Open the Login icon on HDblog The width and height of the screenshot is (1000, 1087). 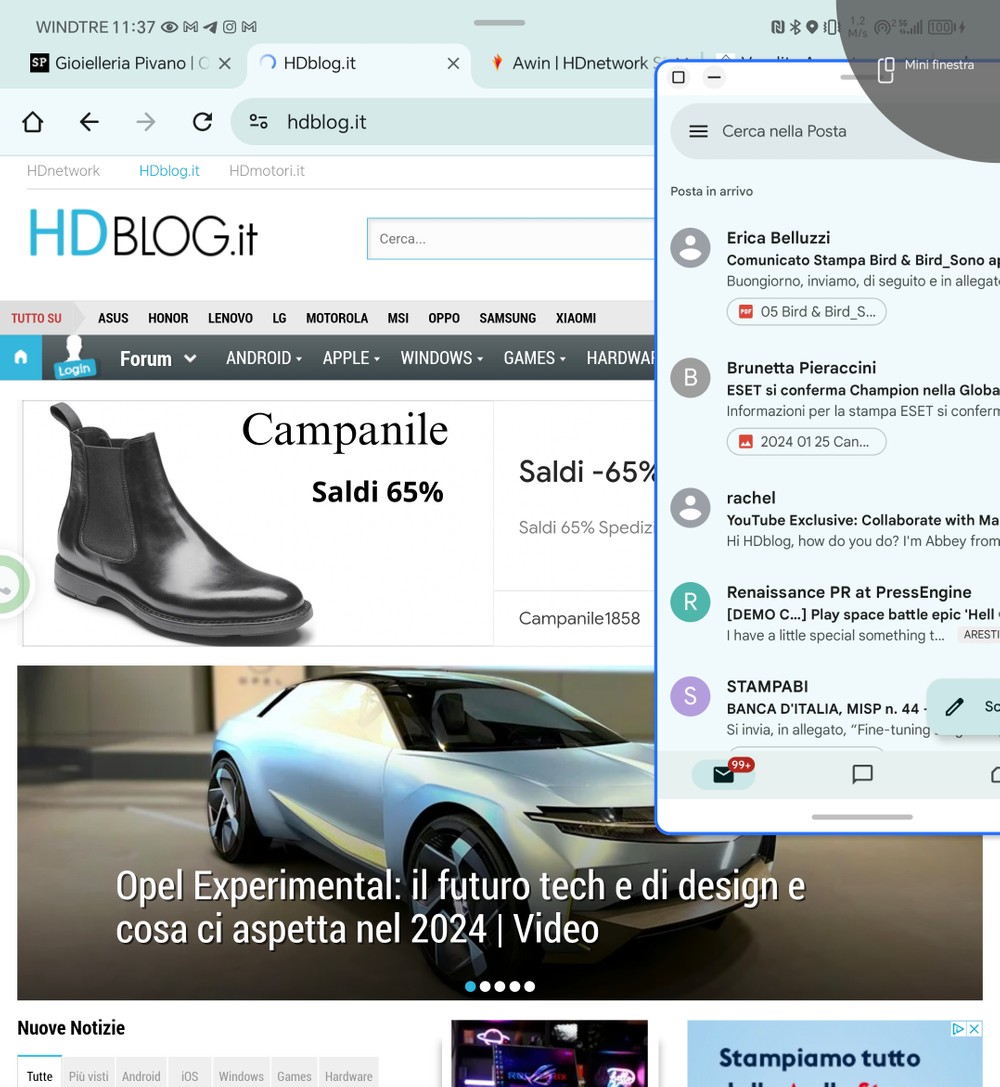click(73, 357)
